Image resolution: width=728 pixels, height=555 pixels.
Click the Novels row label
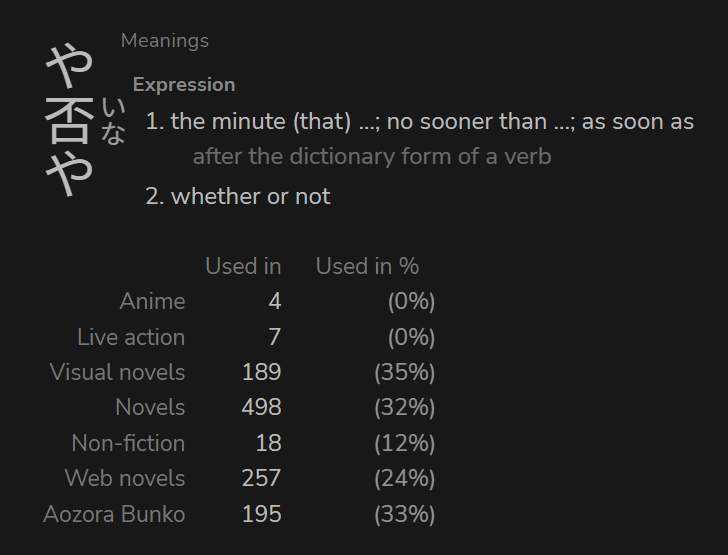pos(150,407)
